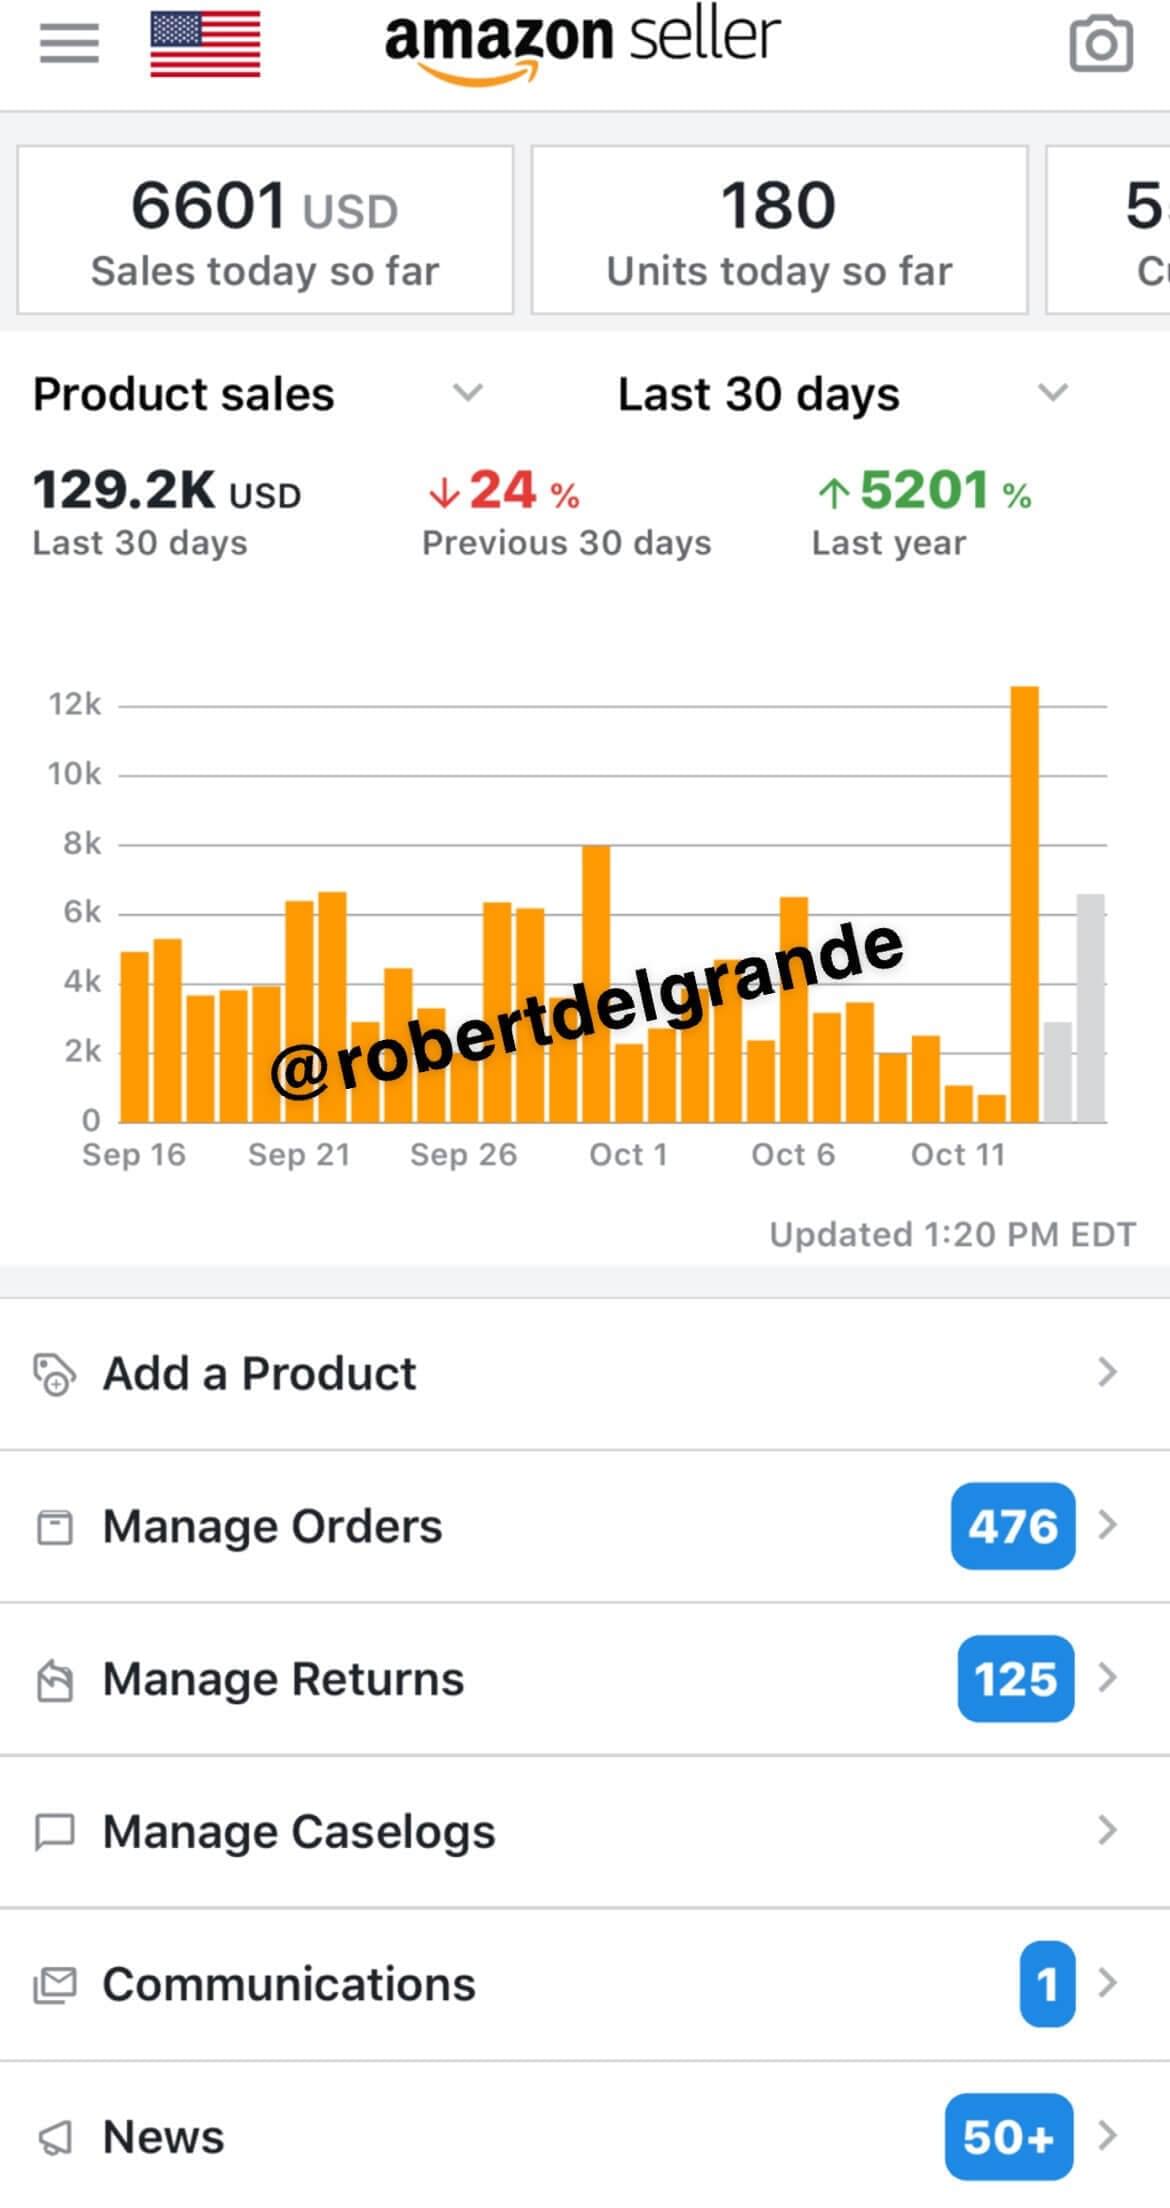Tap the Amazon Seller logo
The height and width of the screenshot is (2208, 1170).
point(582,44)
